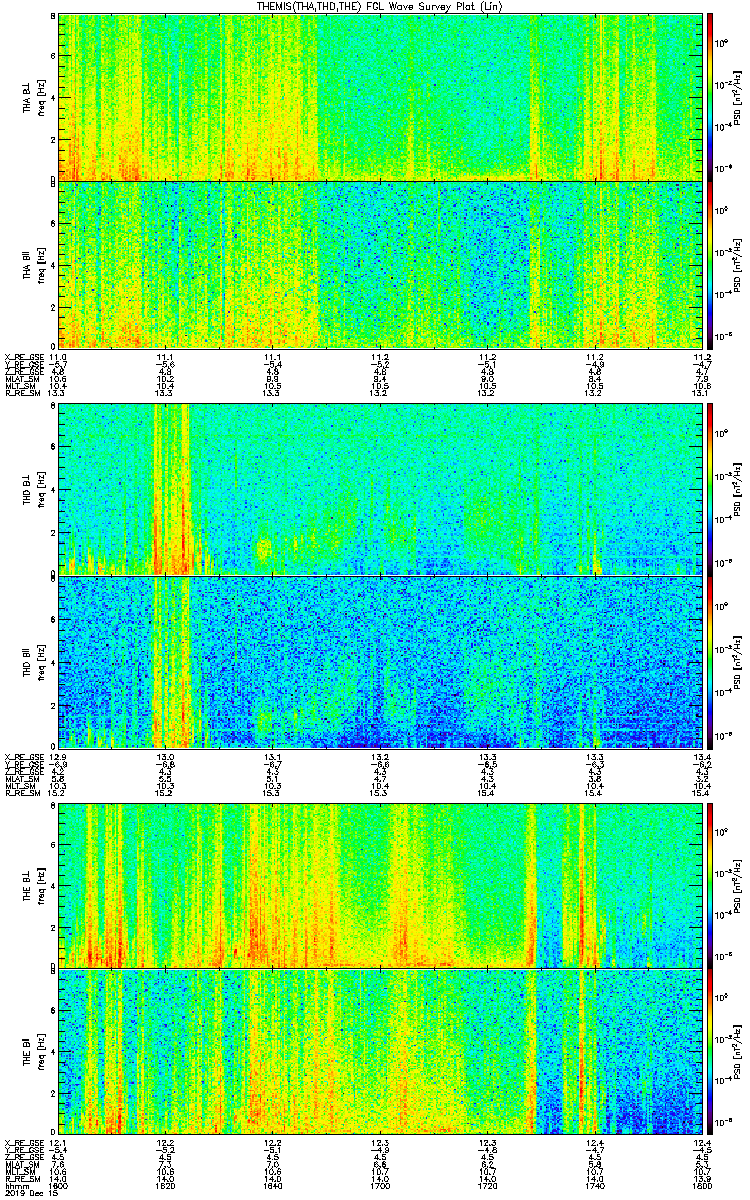Select the THE B-perpendicular spectrogram panel

379,885
